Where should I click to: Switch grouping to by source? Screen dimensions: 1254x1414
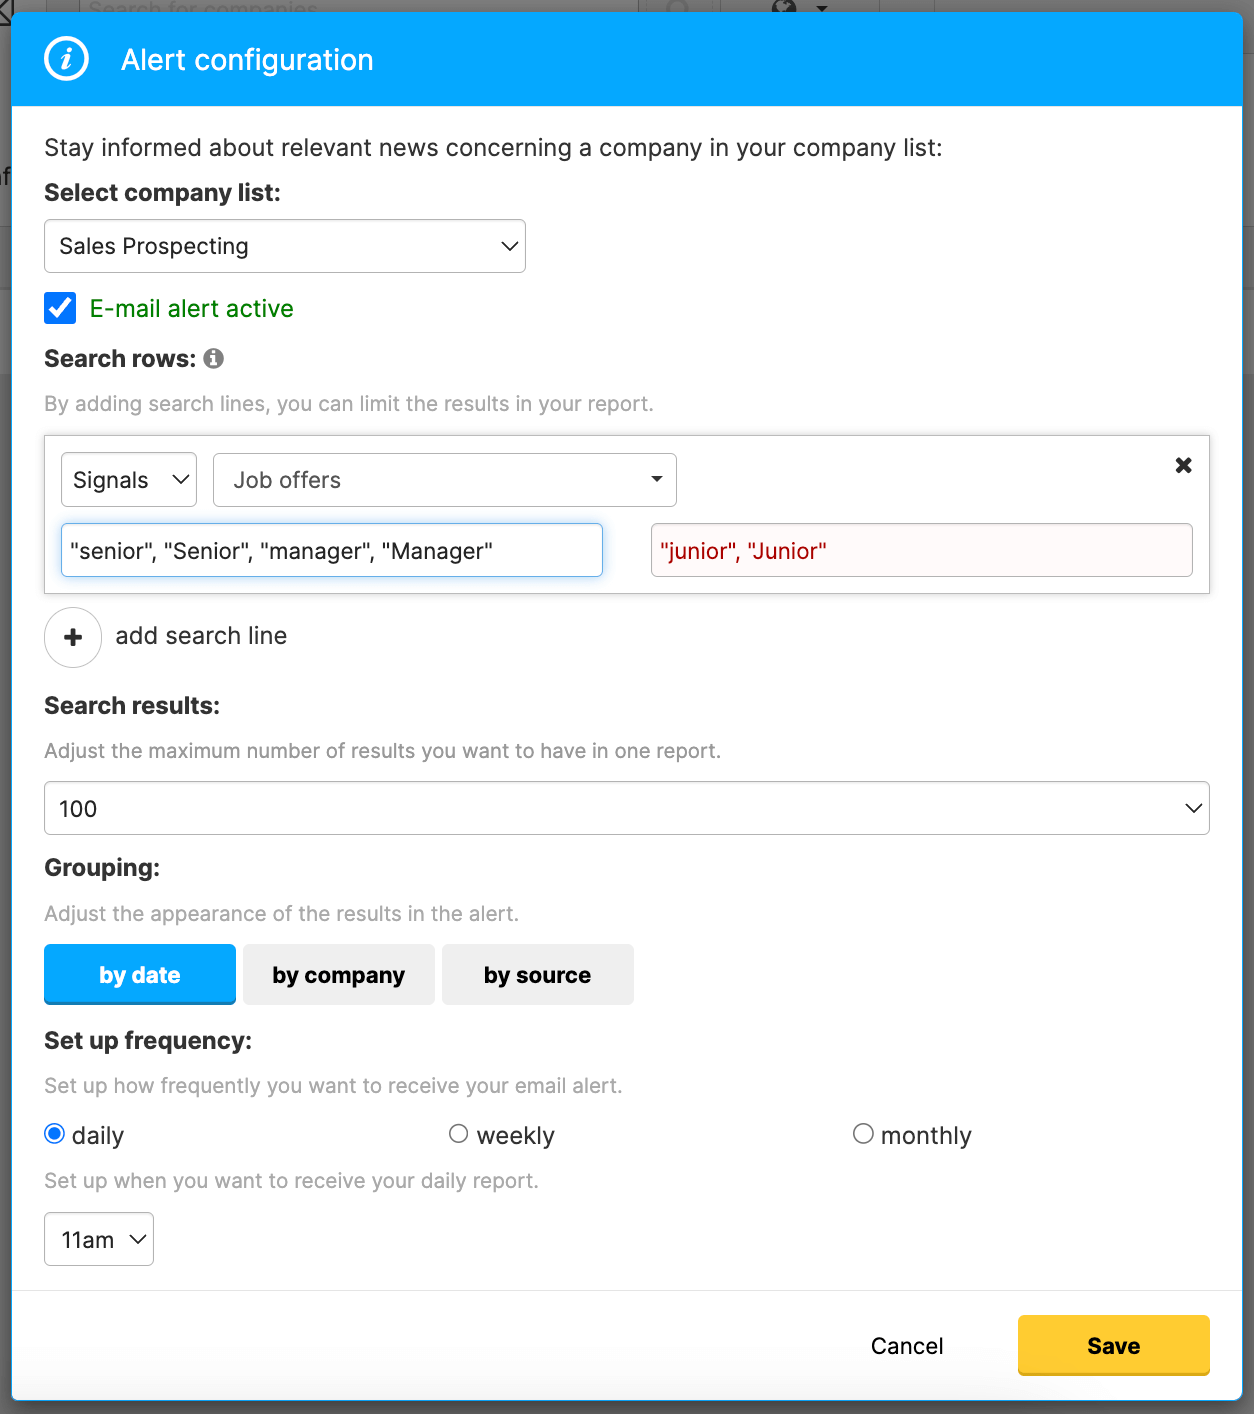(537, 974)
